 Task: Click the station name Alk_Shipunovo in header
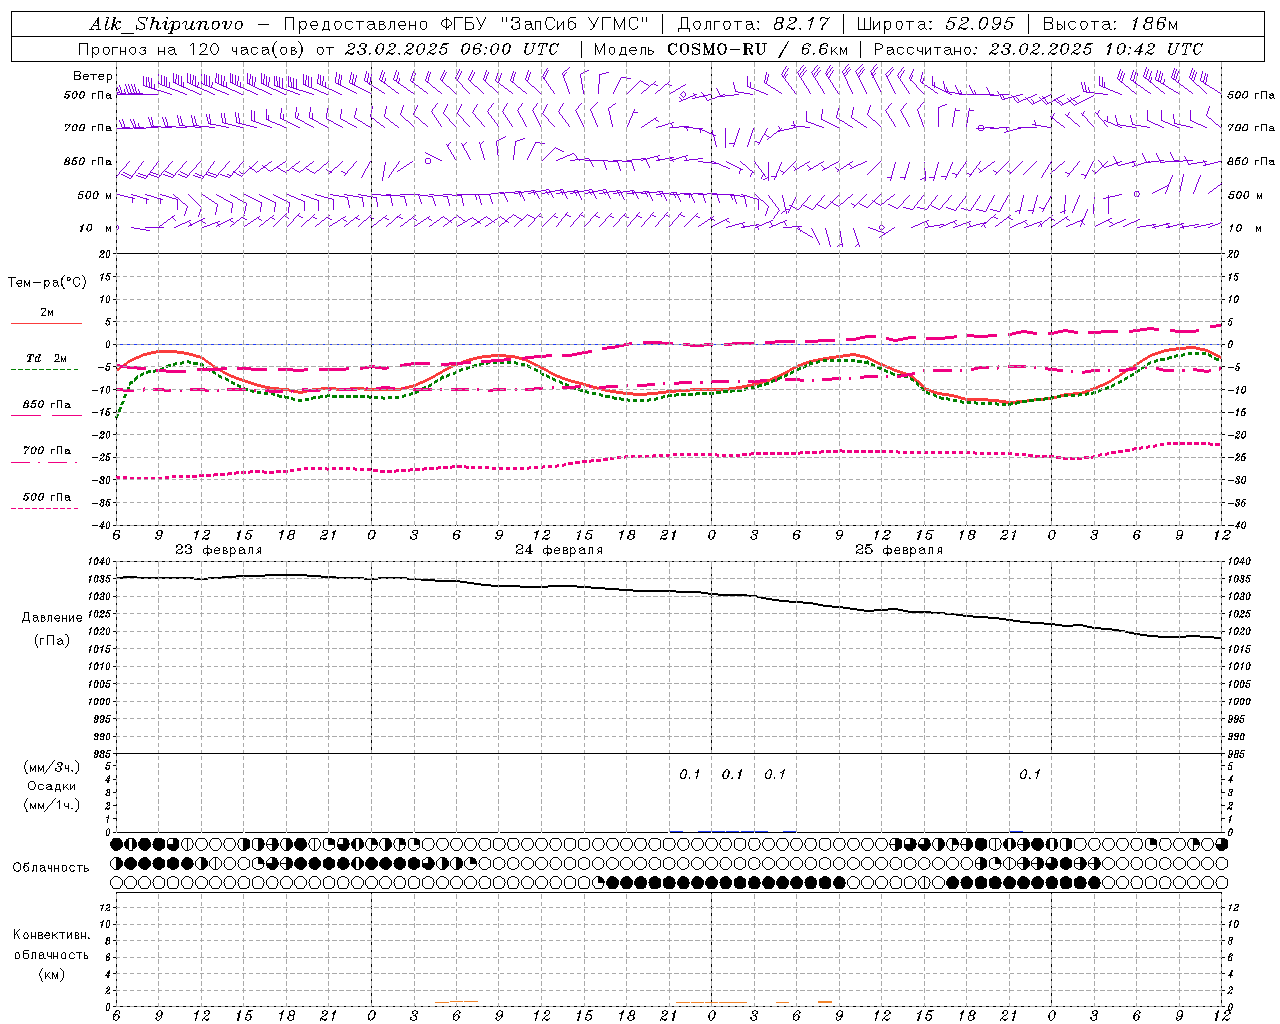click(x=166, y=24)
